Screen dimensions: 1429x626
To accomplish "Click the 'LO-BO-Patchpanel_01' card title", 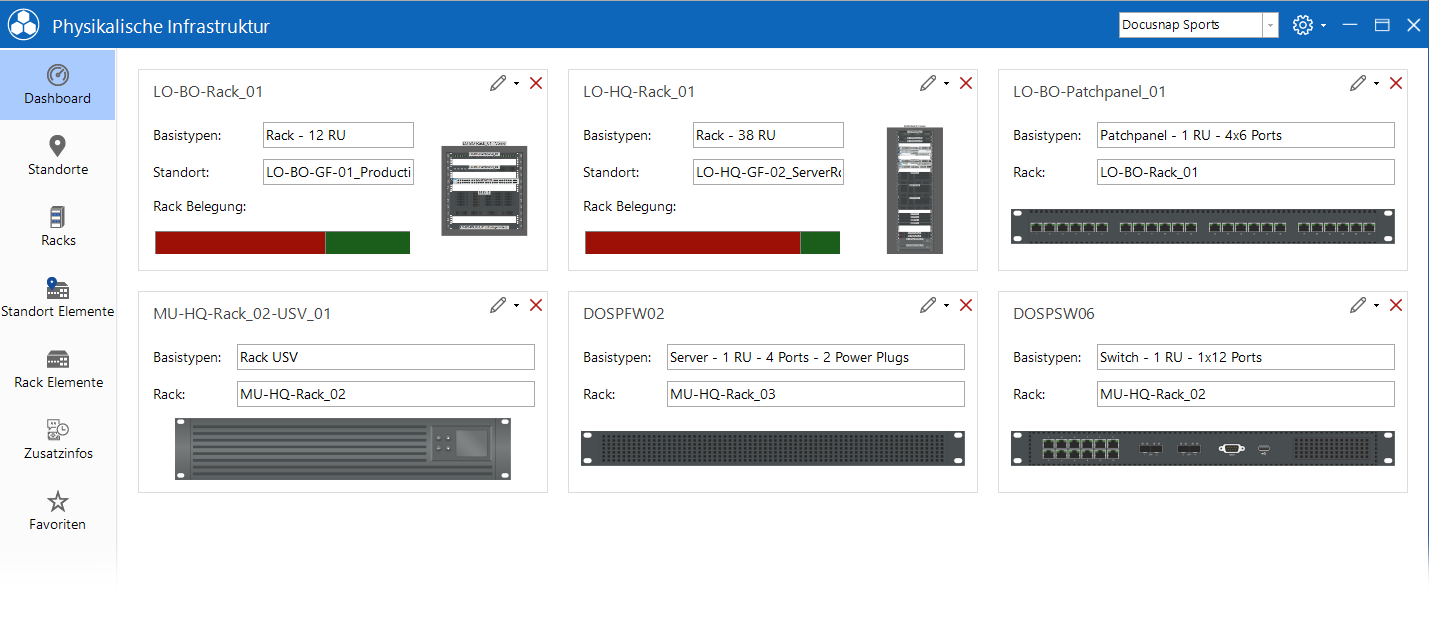I will pos(1090,92).
